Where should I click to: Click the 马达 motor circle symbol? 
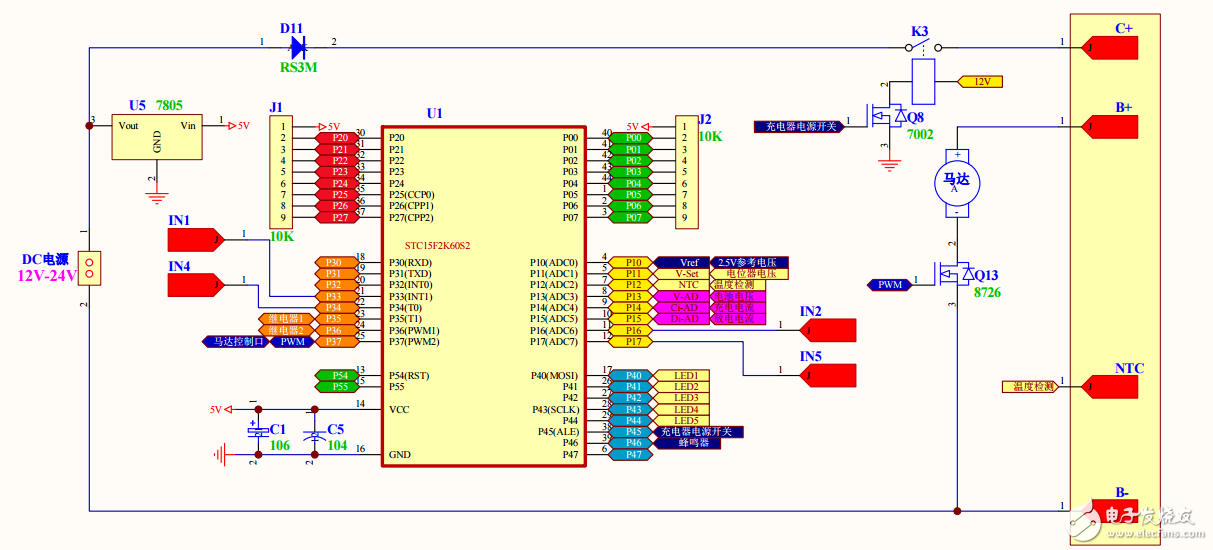[x=958, y=182]
